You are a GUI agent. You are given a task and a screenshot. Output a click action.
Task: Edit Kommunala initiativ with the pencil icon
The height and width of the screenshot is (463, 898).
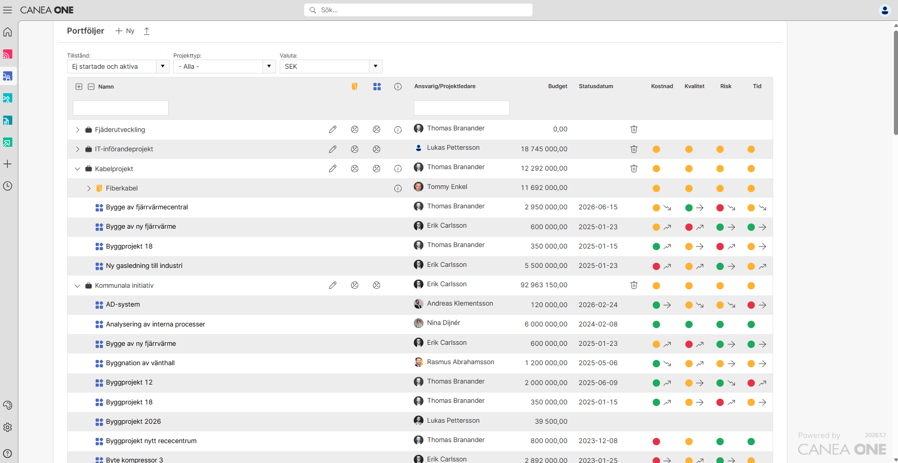coord(333,285)
